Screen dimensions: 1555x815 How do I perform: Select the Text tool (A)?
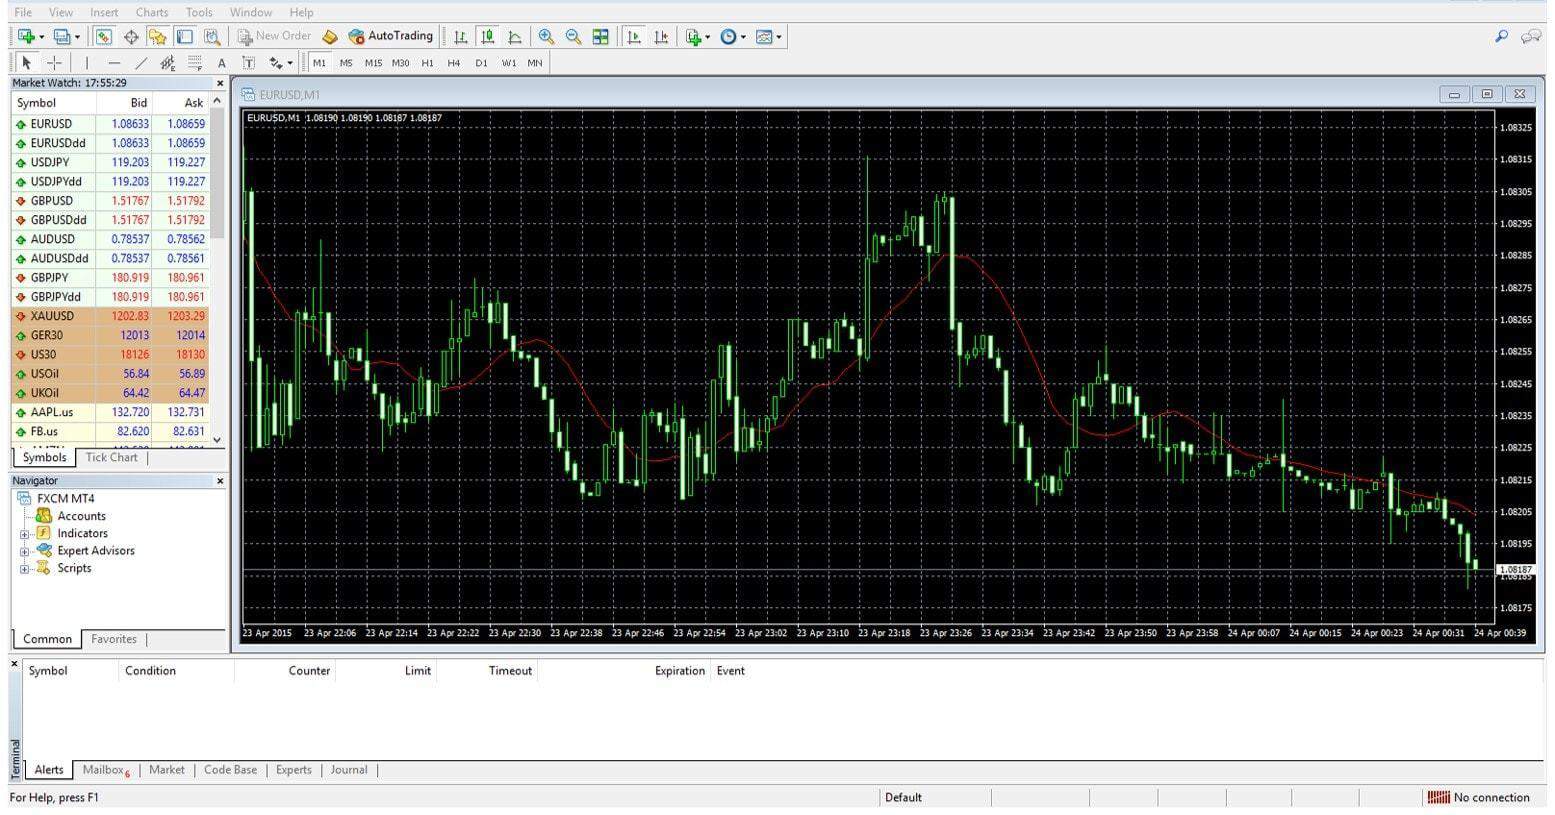click(222, 62)
